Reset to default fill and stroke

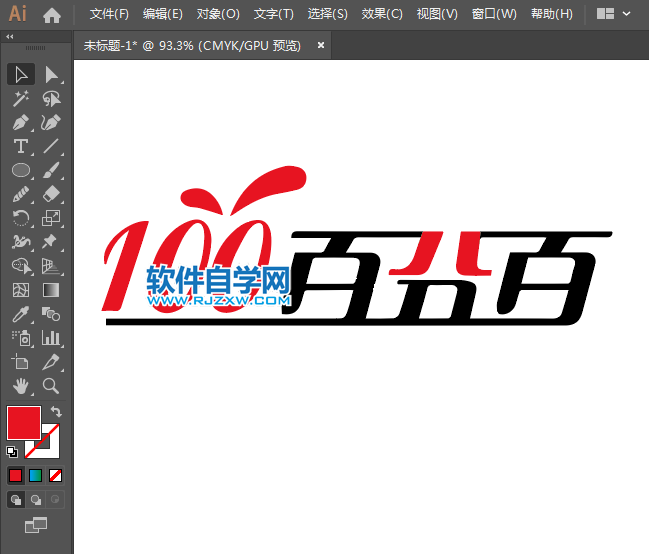[x=12, y=452]
